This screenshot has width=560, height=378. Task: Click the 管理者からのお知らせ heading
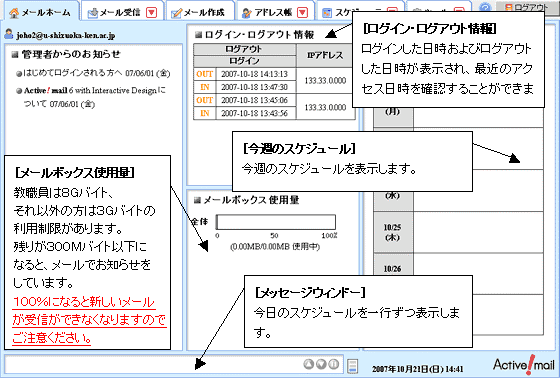click(71, 54)
